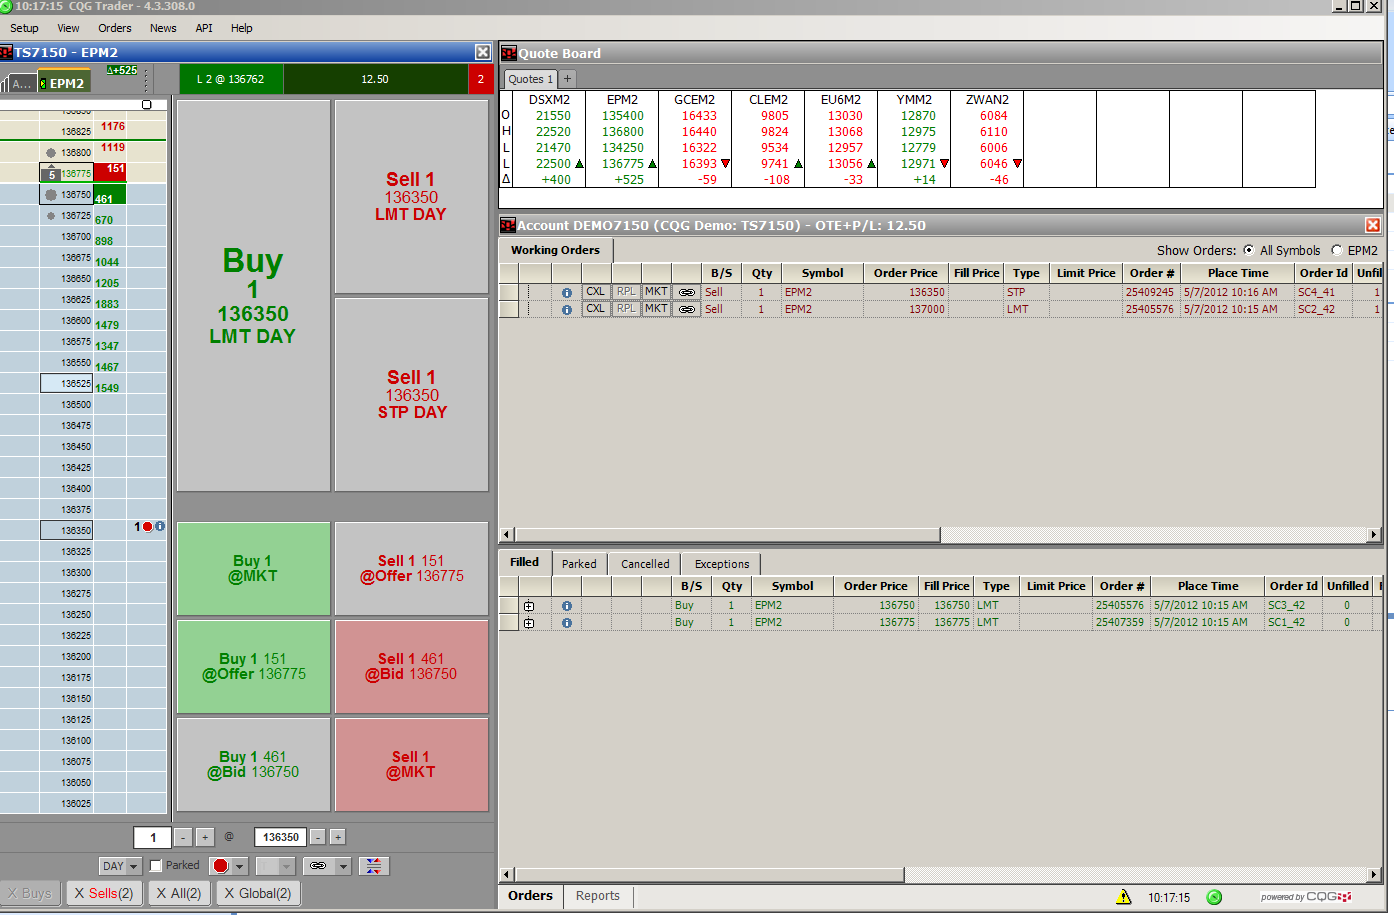Switch to the Parked orders tab

pos(579,564)
